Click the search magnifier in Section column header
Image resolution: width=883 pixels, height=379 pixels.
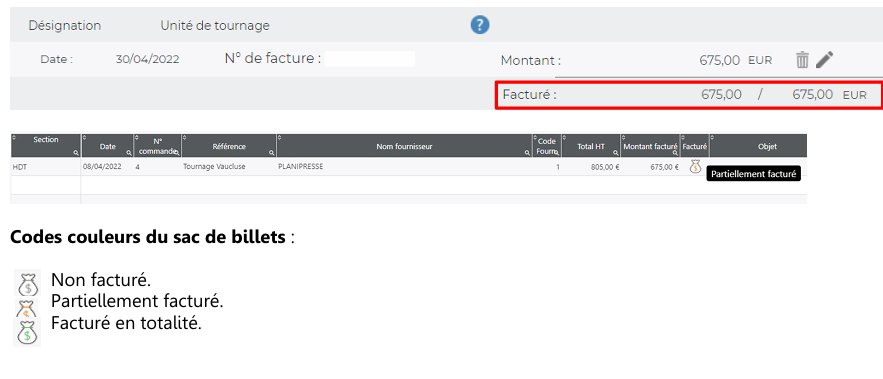[x=75, y=153]
